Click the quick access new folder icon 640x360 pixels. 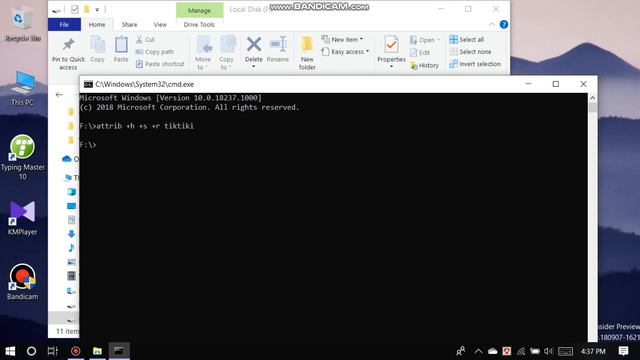[x=87, y=9]
